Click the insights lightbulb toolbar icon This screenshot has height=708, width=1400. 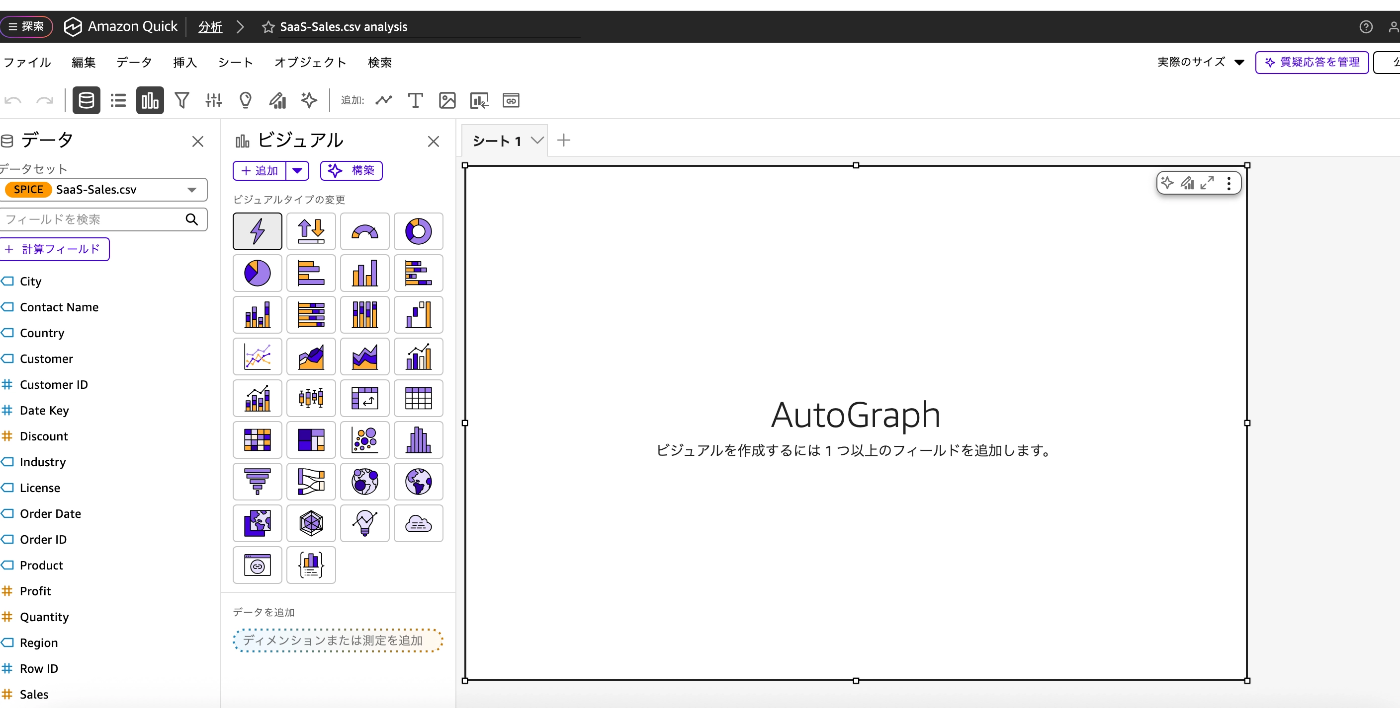(x=245, y=100)
